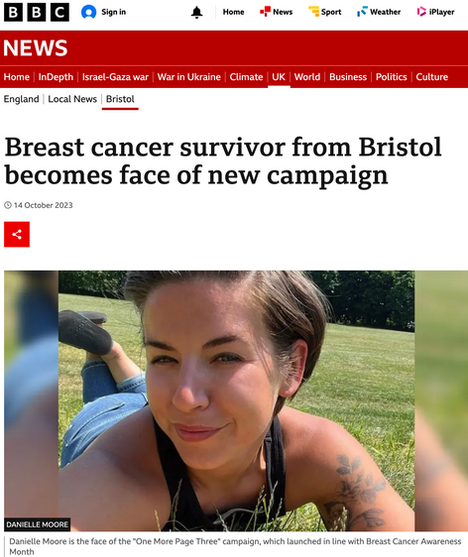Image resolution: width=468 pixels, height=557 pixels.
Task: Open Business news section
Action: click(348, 77)
